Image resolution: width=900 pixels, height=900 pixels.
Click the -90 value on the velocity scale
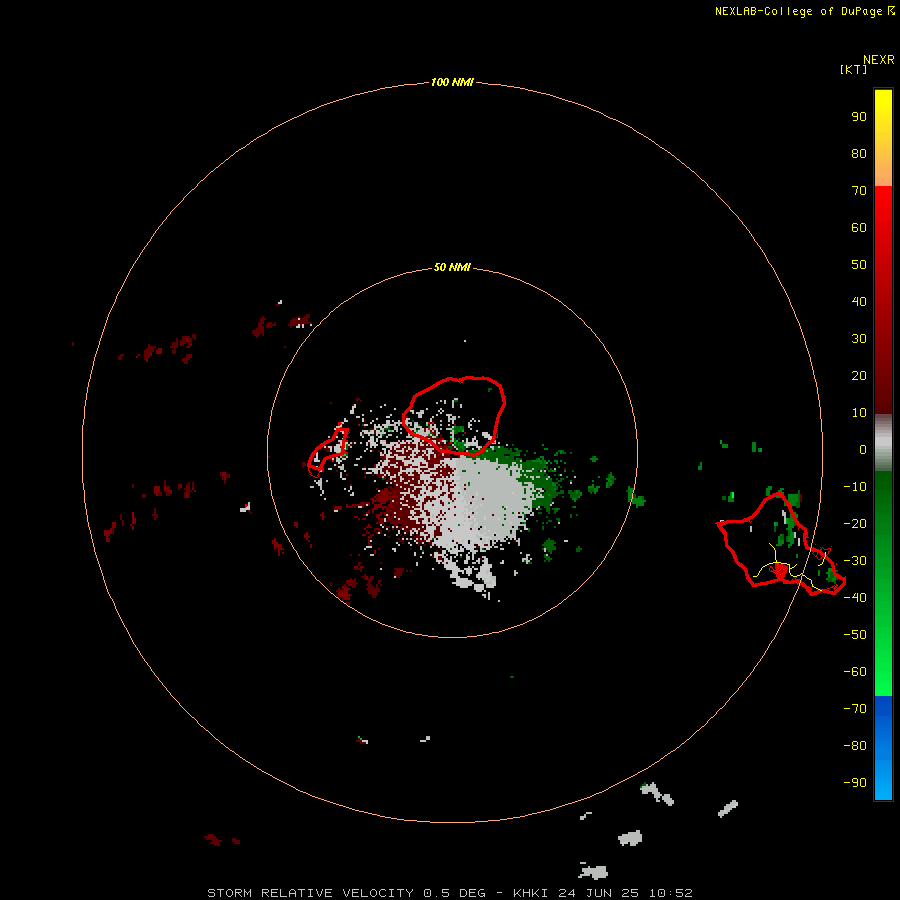[855, 782]
